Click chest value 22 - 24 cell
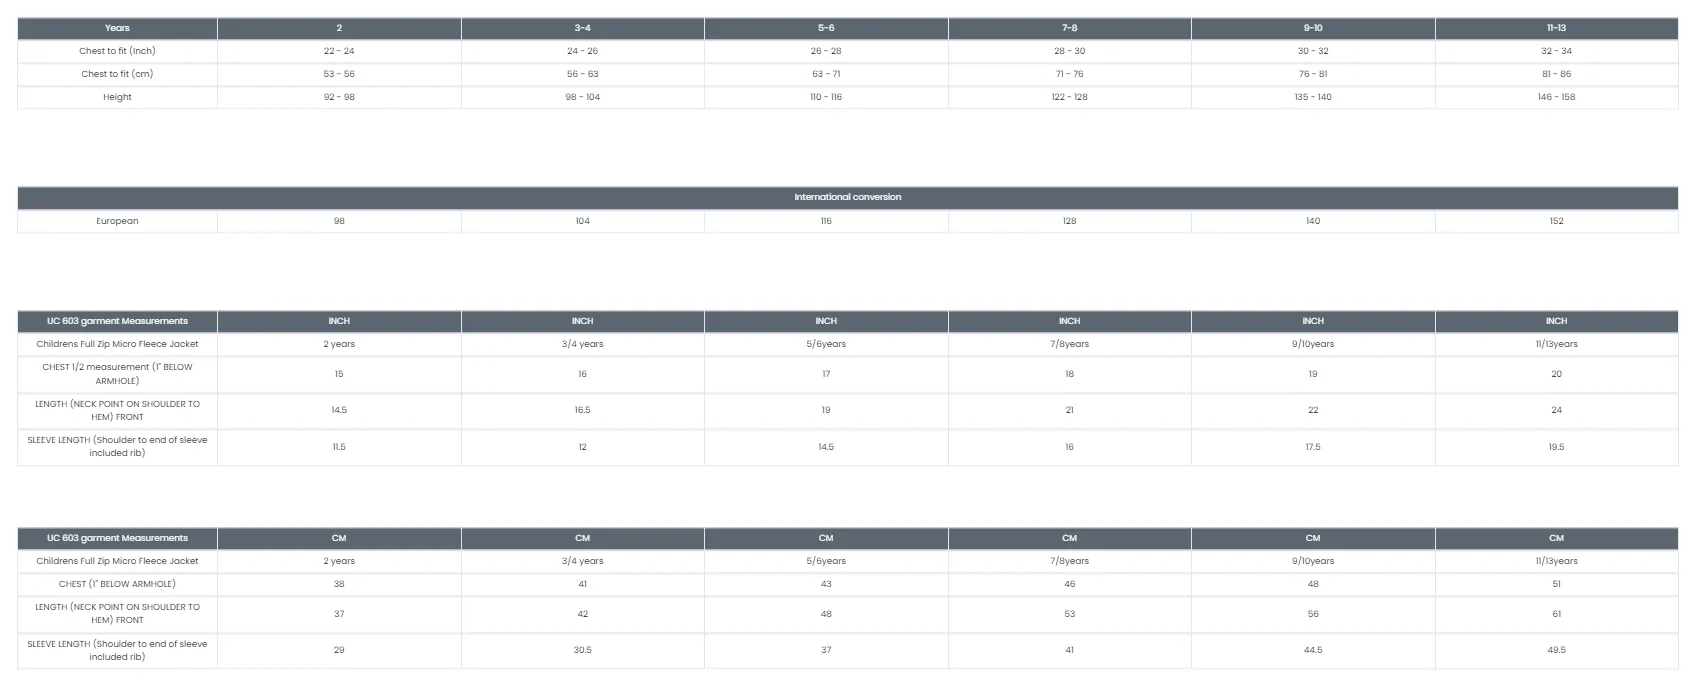Screen dimensions: 1691x692 click(x=339, y=51)
